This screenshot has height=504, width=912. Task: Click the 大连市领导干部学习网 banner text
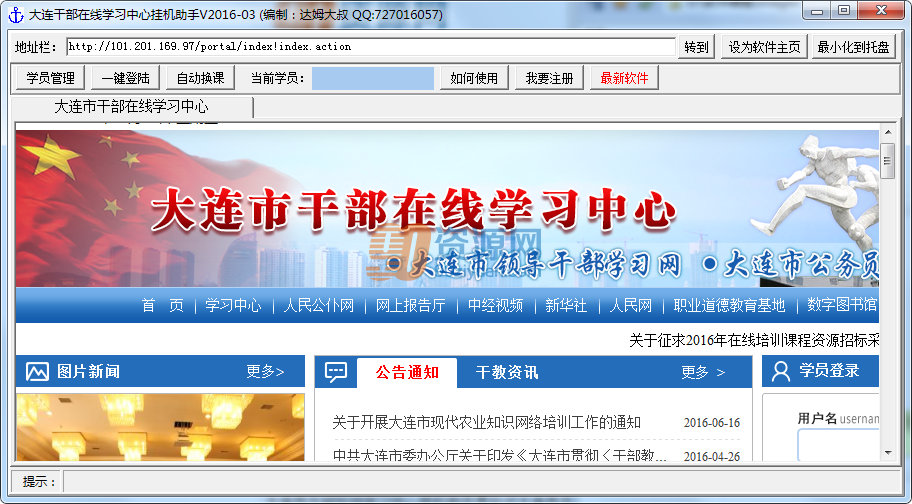pyautogui.click(x=545, y=265)
